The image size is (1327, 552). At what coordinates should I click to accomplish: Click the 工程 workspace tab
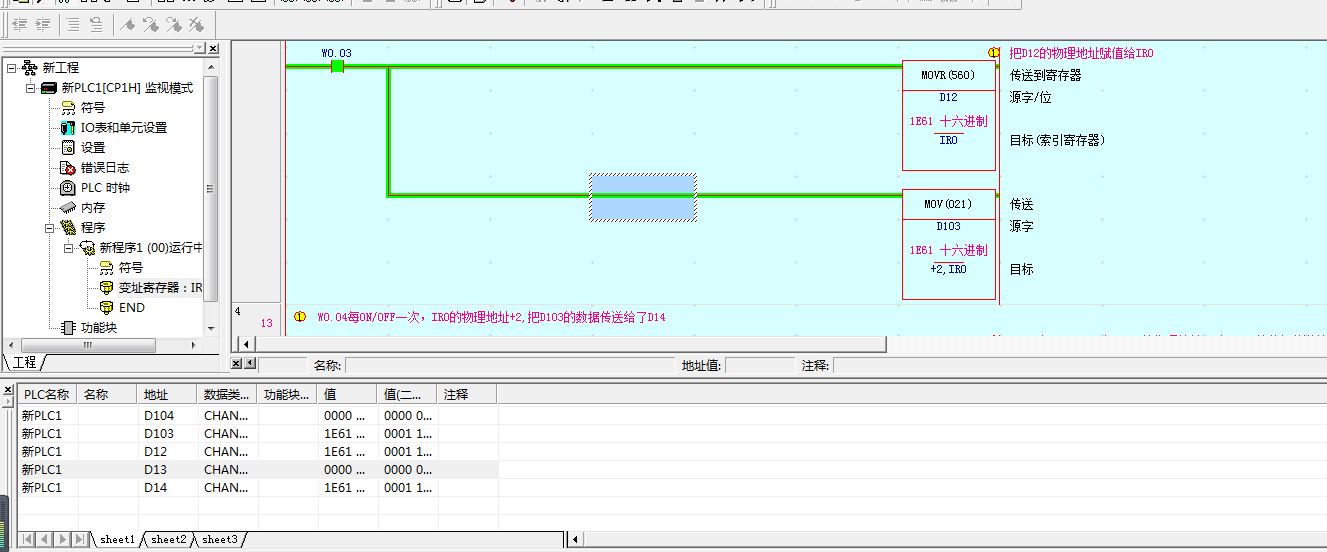click(24, 362)
